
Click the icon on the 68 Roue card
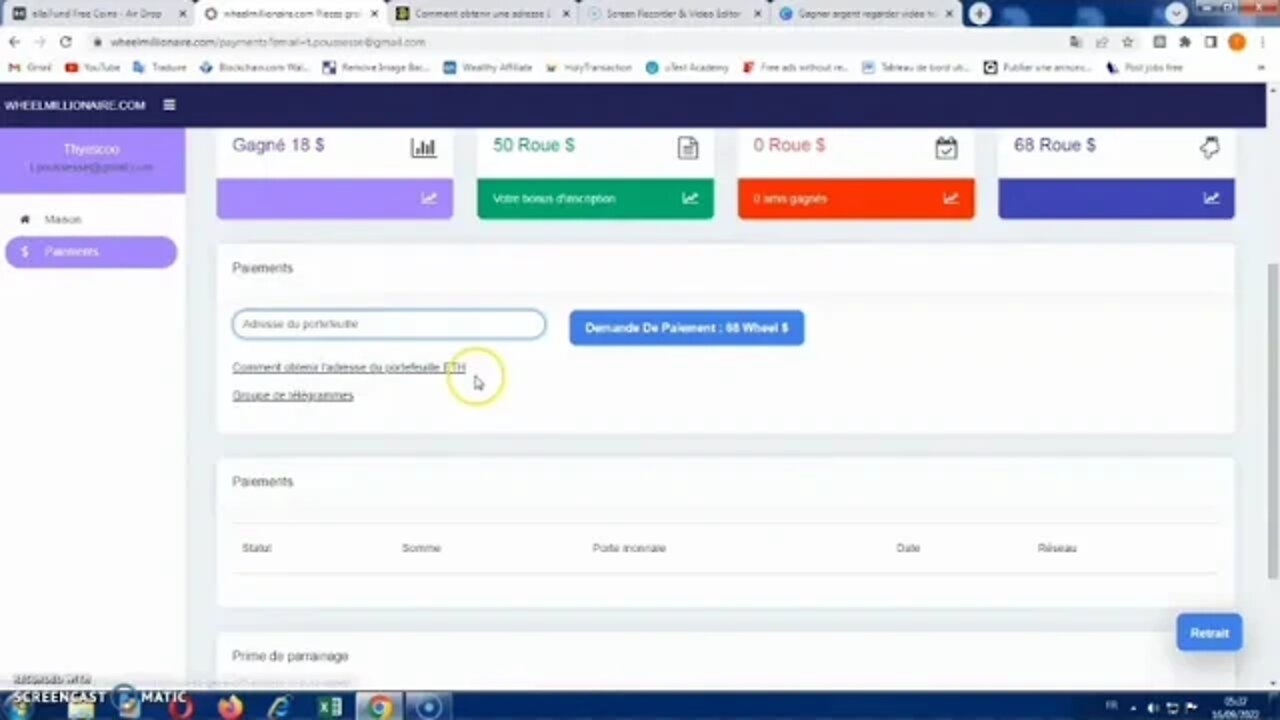pos(1209,148)
